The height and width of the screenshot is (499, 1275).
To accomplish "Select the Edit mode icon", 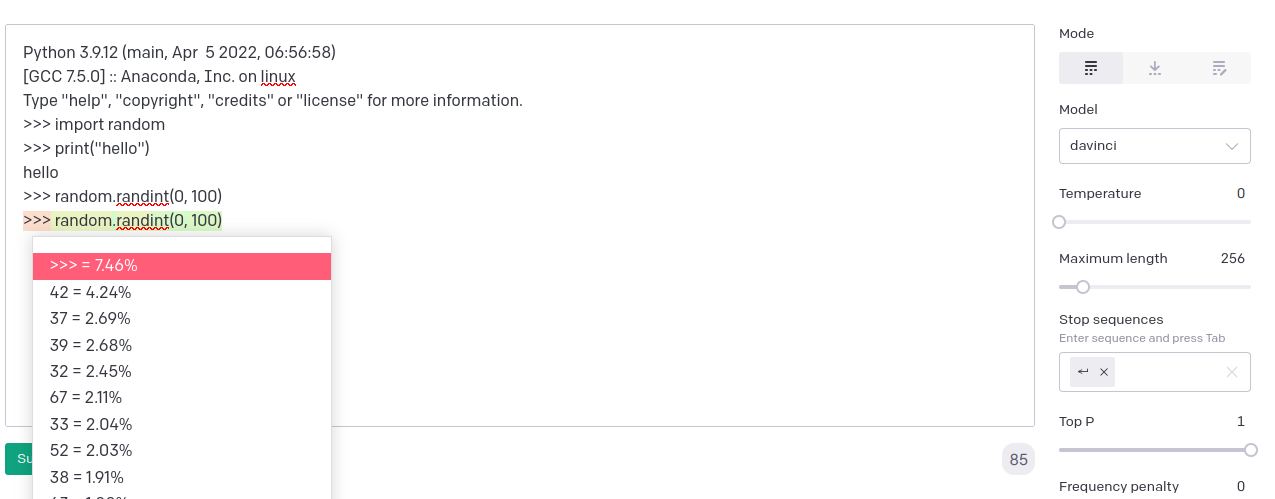I will (1219, 68).
